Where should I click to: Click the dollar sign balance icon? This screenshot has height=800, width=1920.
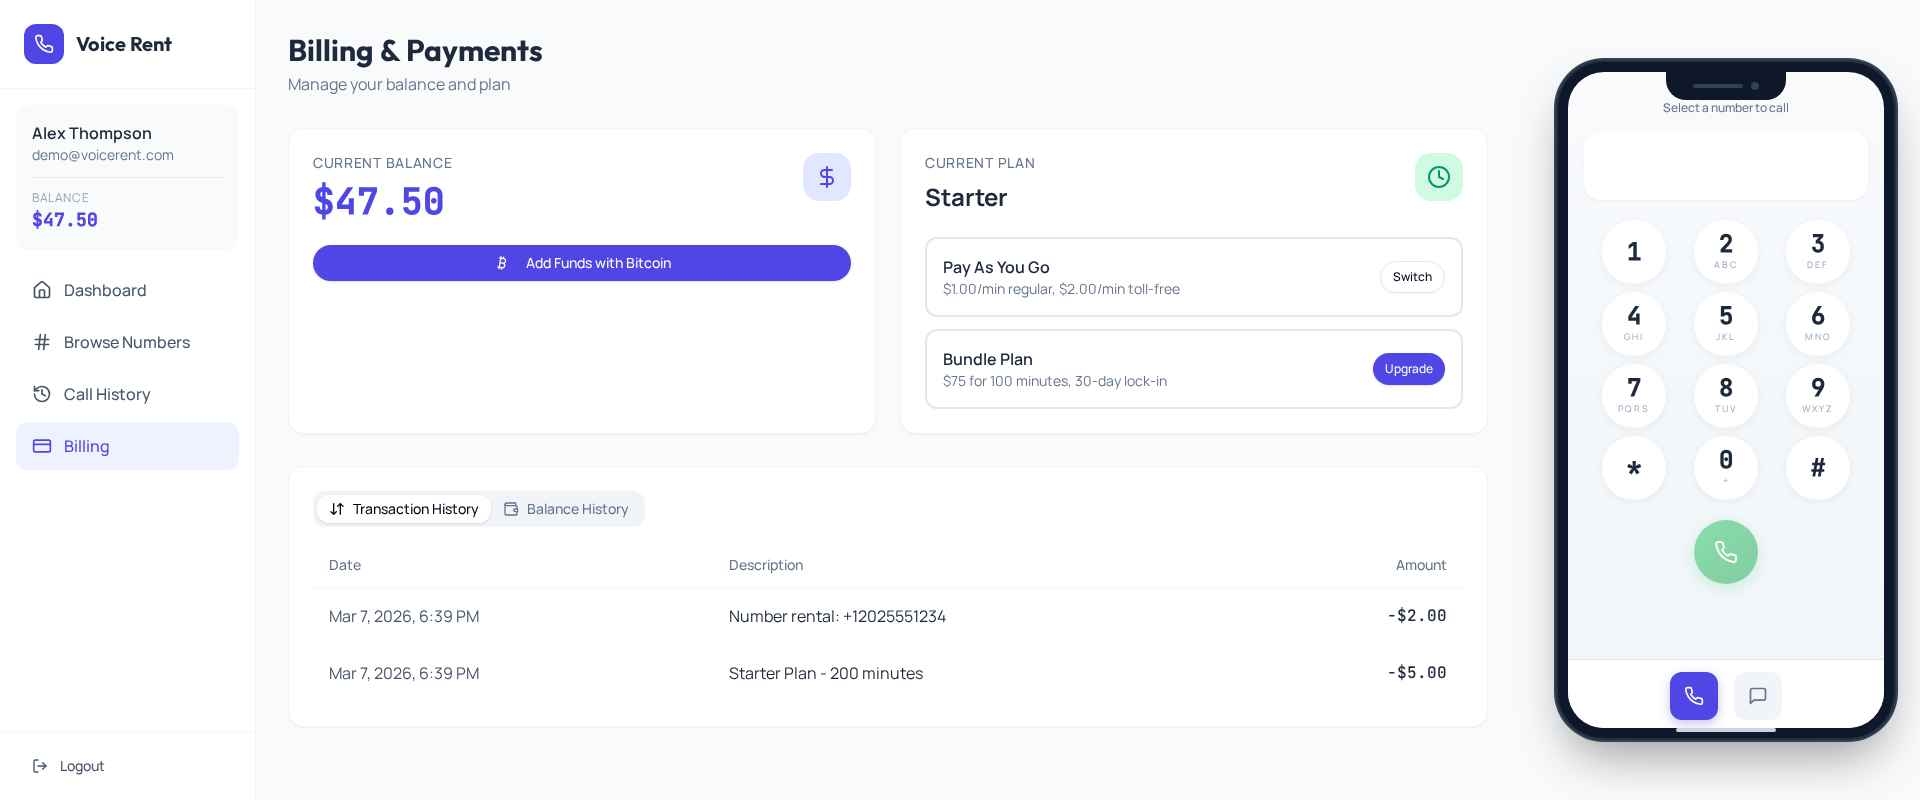click(826, 177)
